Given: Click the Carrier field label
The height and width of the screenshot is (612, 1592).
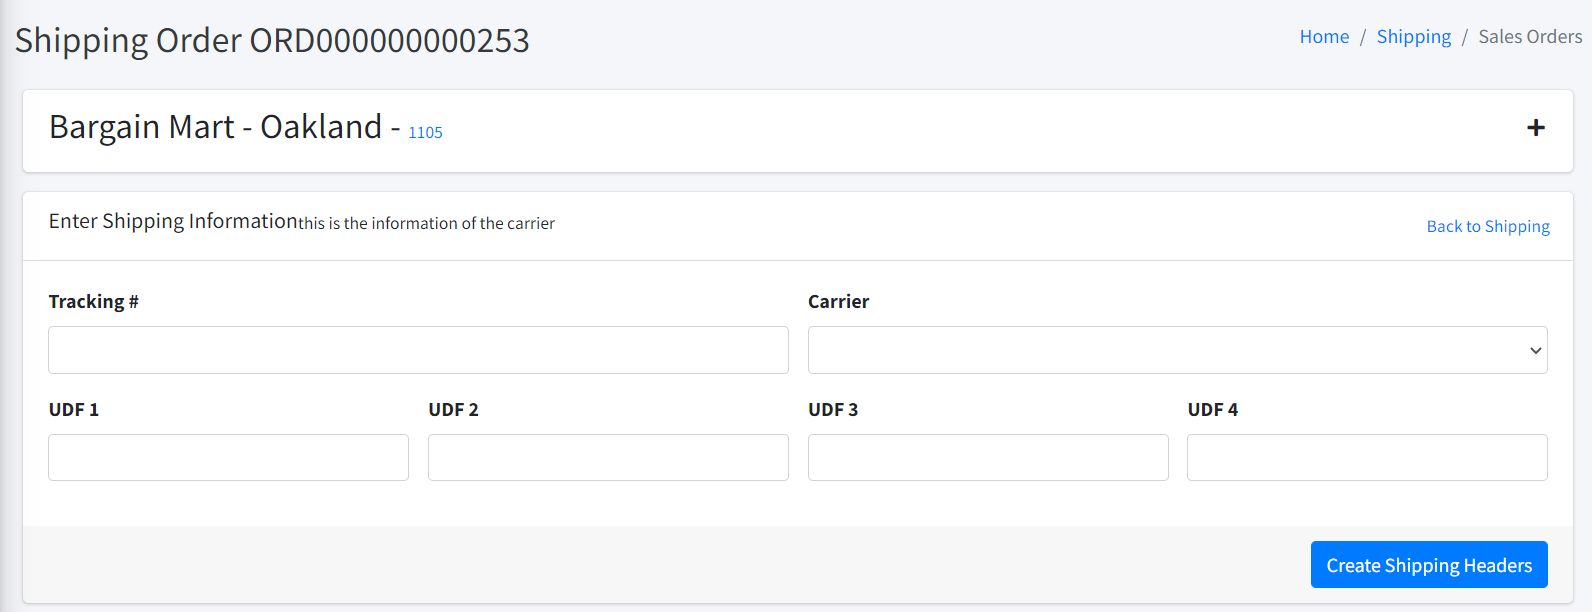Looking at the screenshot, I should click(838, 302).
